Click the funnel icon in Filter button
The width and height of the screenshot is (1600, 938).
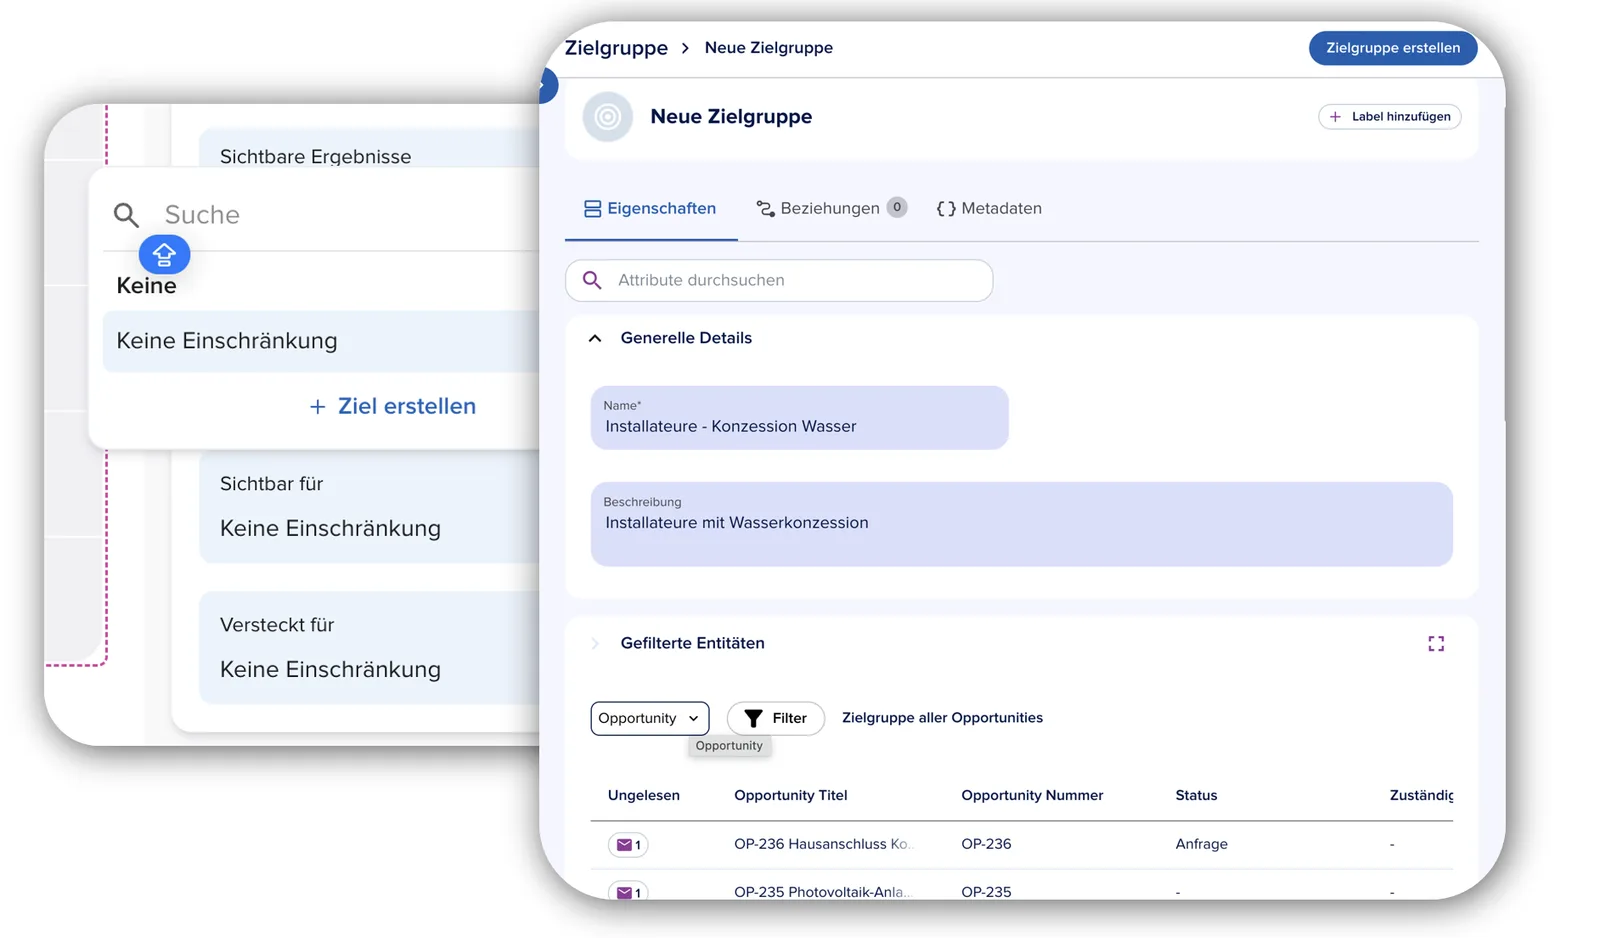coord(753,719)
